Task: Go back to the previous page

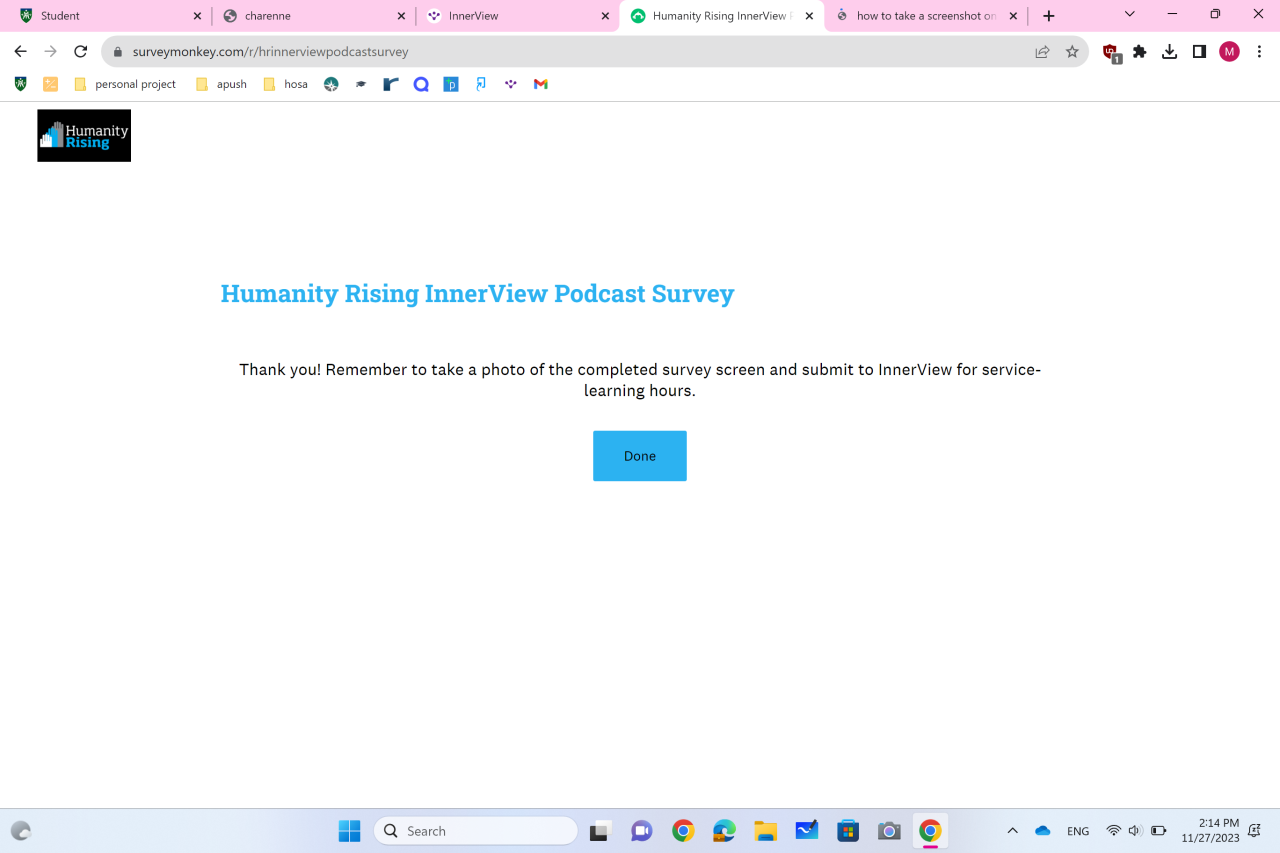Action: point(20,52)
